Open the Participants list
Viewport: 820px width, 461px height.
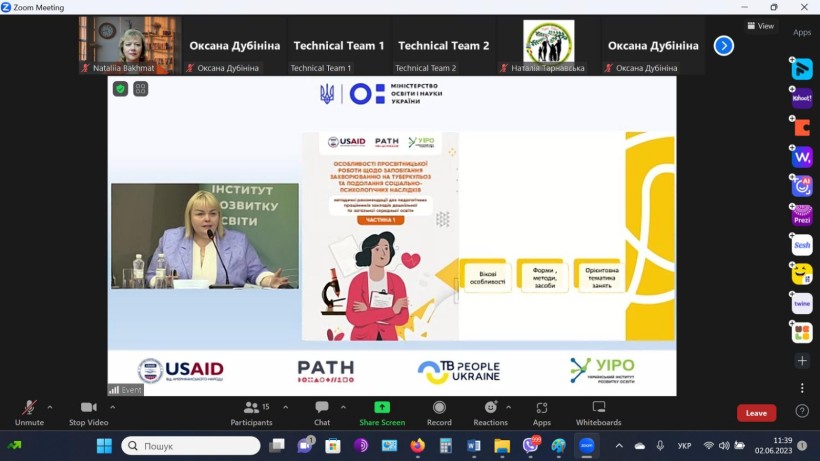252,413
